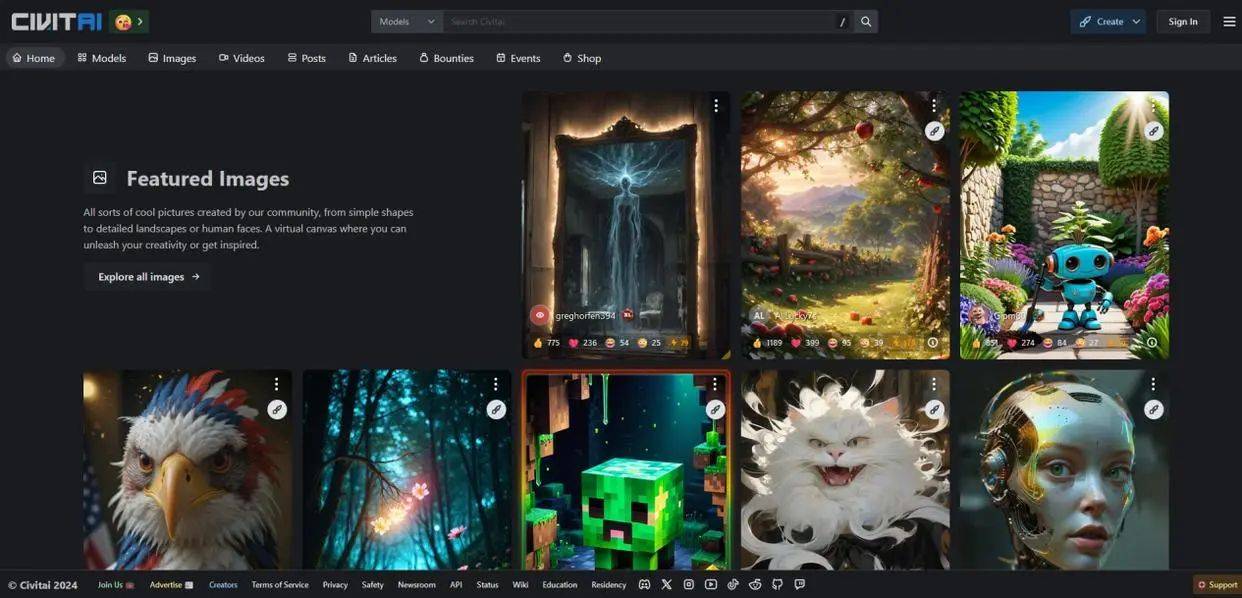Open options menu on the apple orchard image
The height and width of the screenshot is (598, 1242).
coord(934,106)
